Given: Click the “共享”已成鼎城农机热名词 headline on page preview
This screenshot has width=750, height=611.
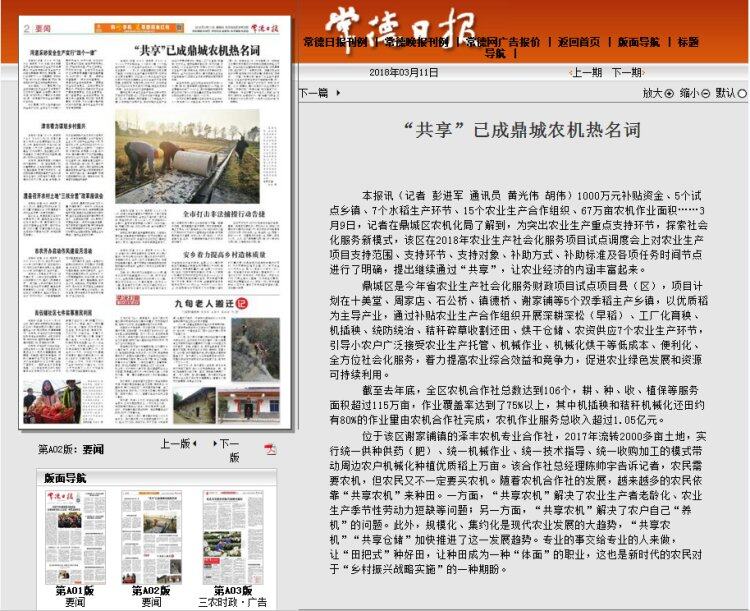Looking at the screenshot, I should click(197, 50).
